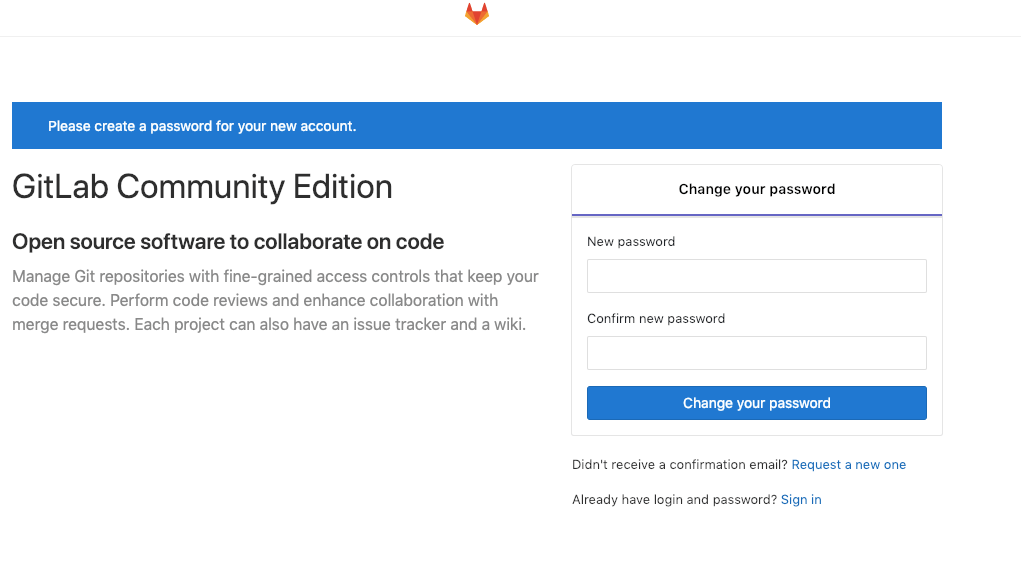Click the Didn't receive a confirmation email text
Screen dimensions: 1021x579
[x=680, y=465]
